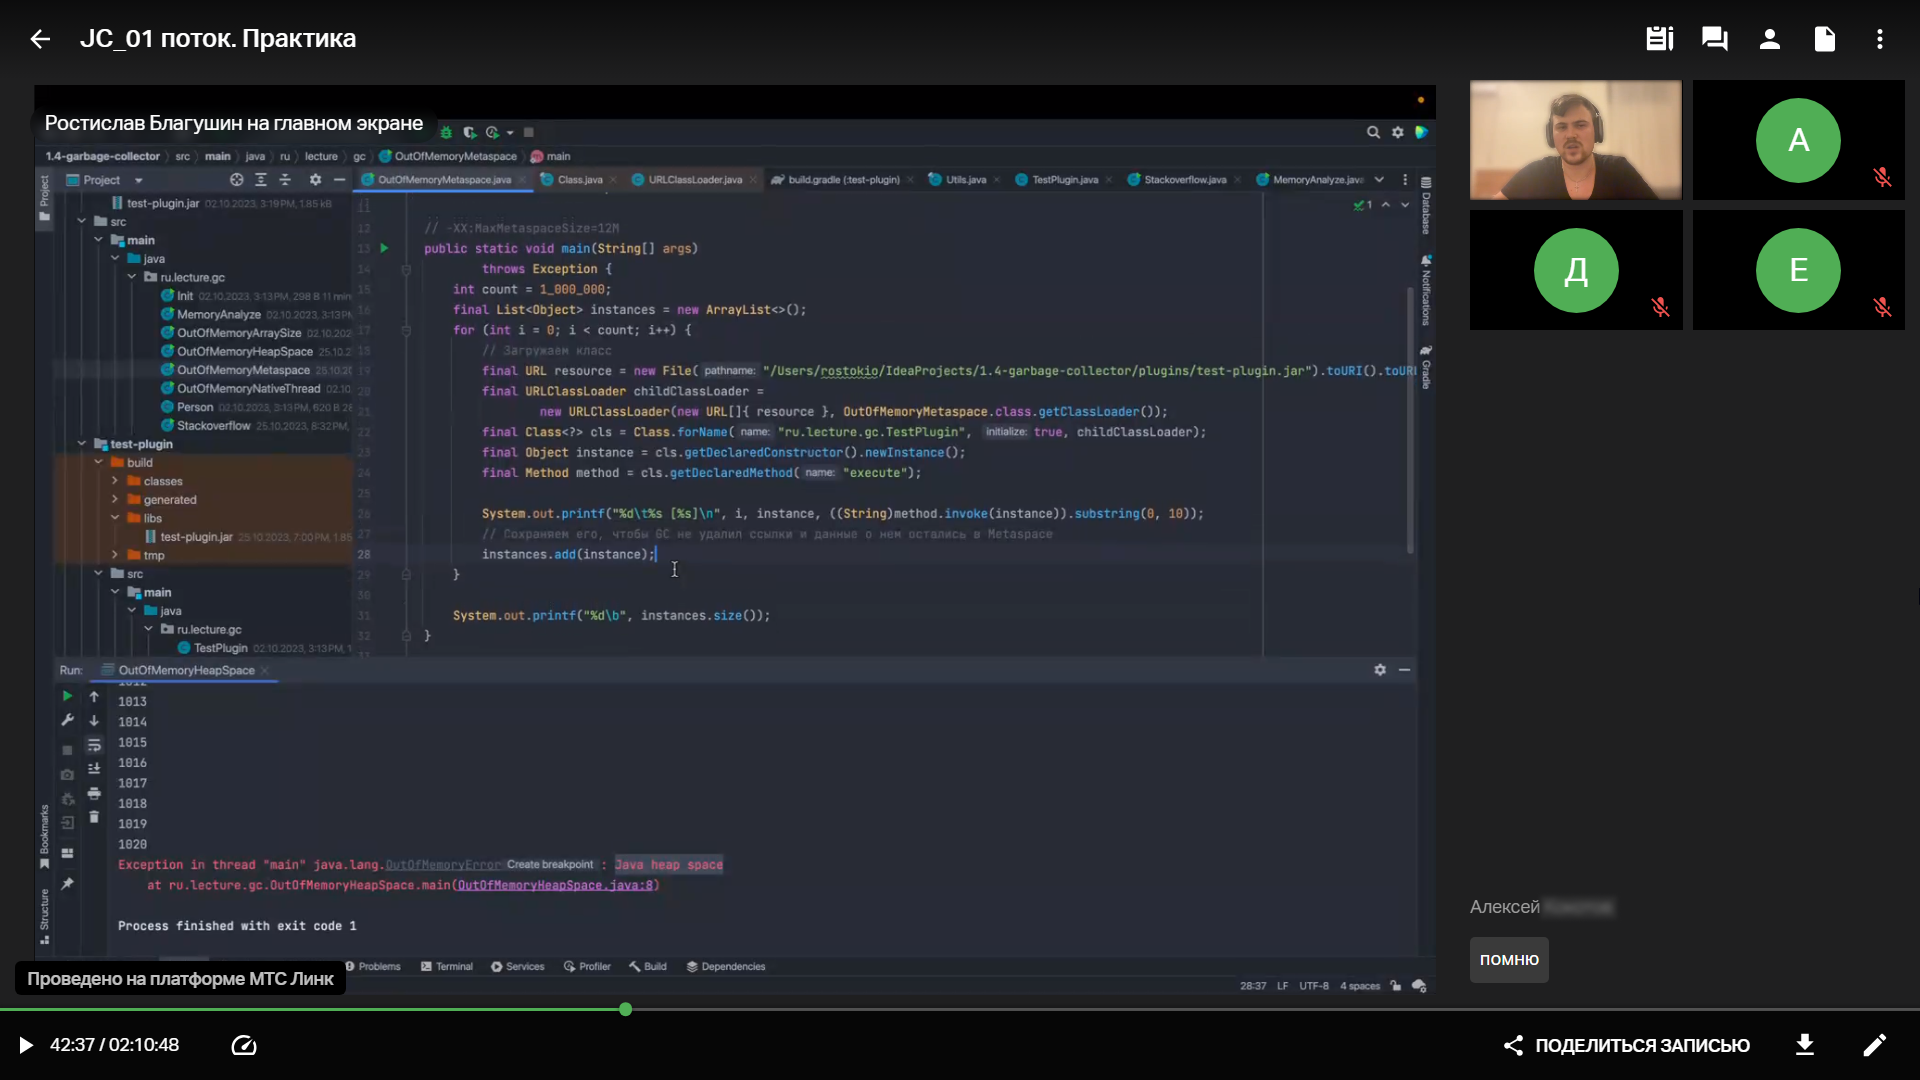
Task: Open Run panel gear options
Action: pos(1380,670)
